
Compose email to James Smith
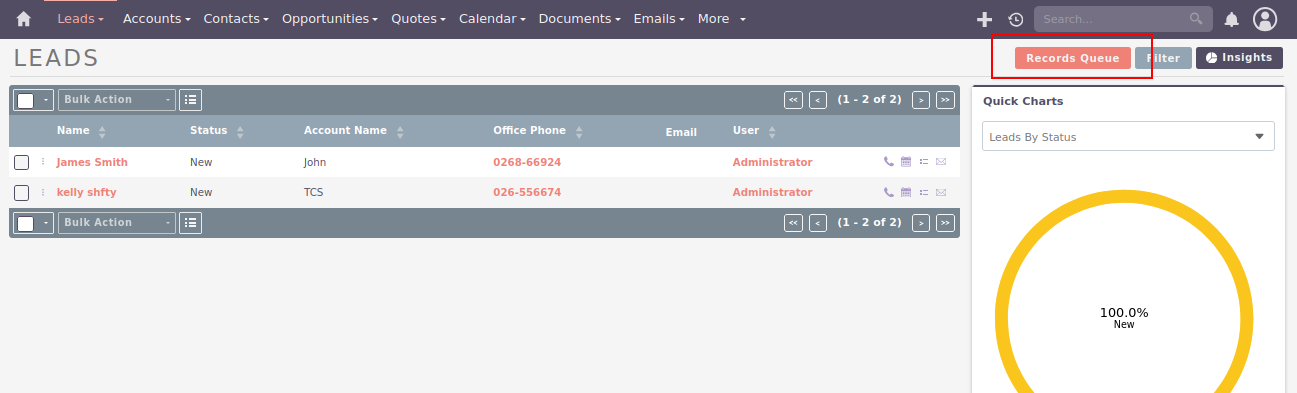click(x=941, y=162)
